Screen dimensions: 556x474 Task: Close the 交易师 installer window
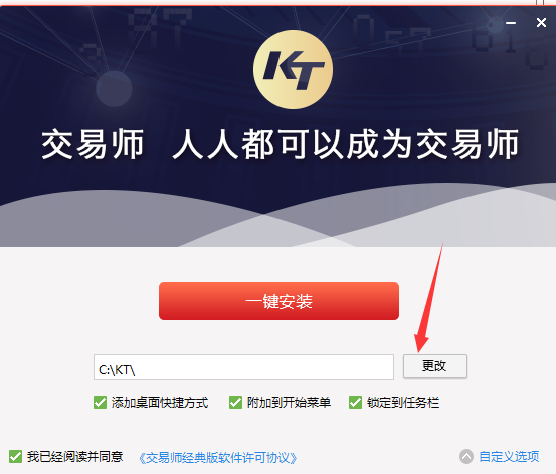click(x=541, y=23)
